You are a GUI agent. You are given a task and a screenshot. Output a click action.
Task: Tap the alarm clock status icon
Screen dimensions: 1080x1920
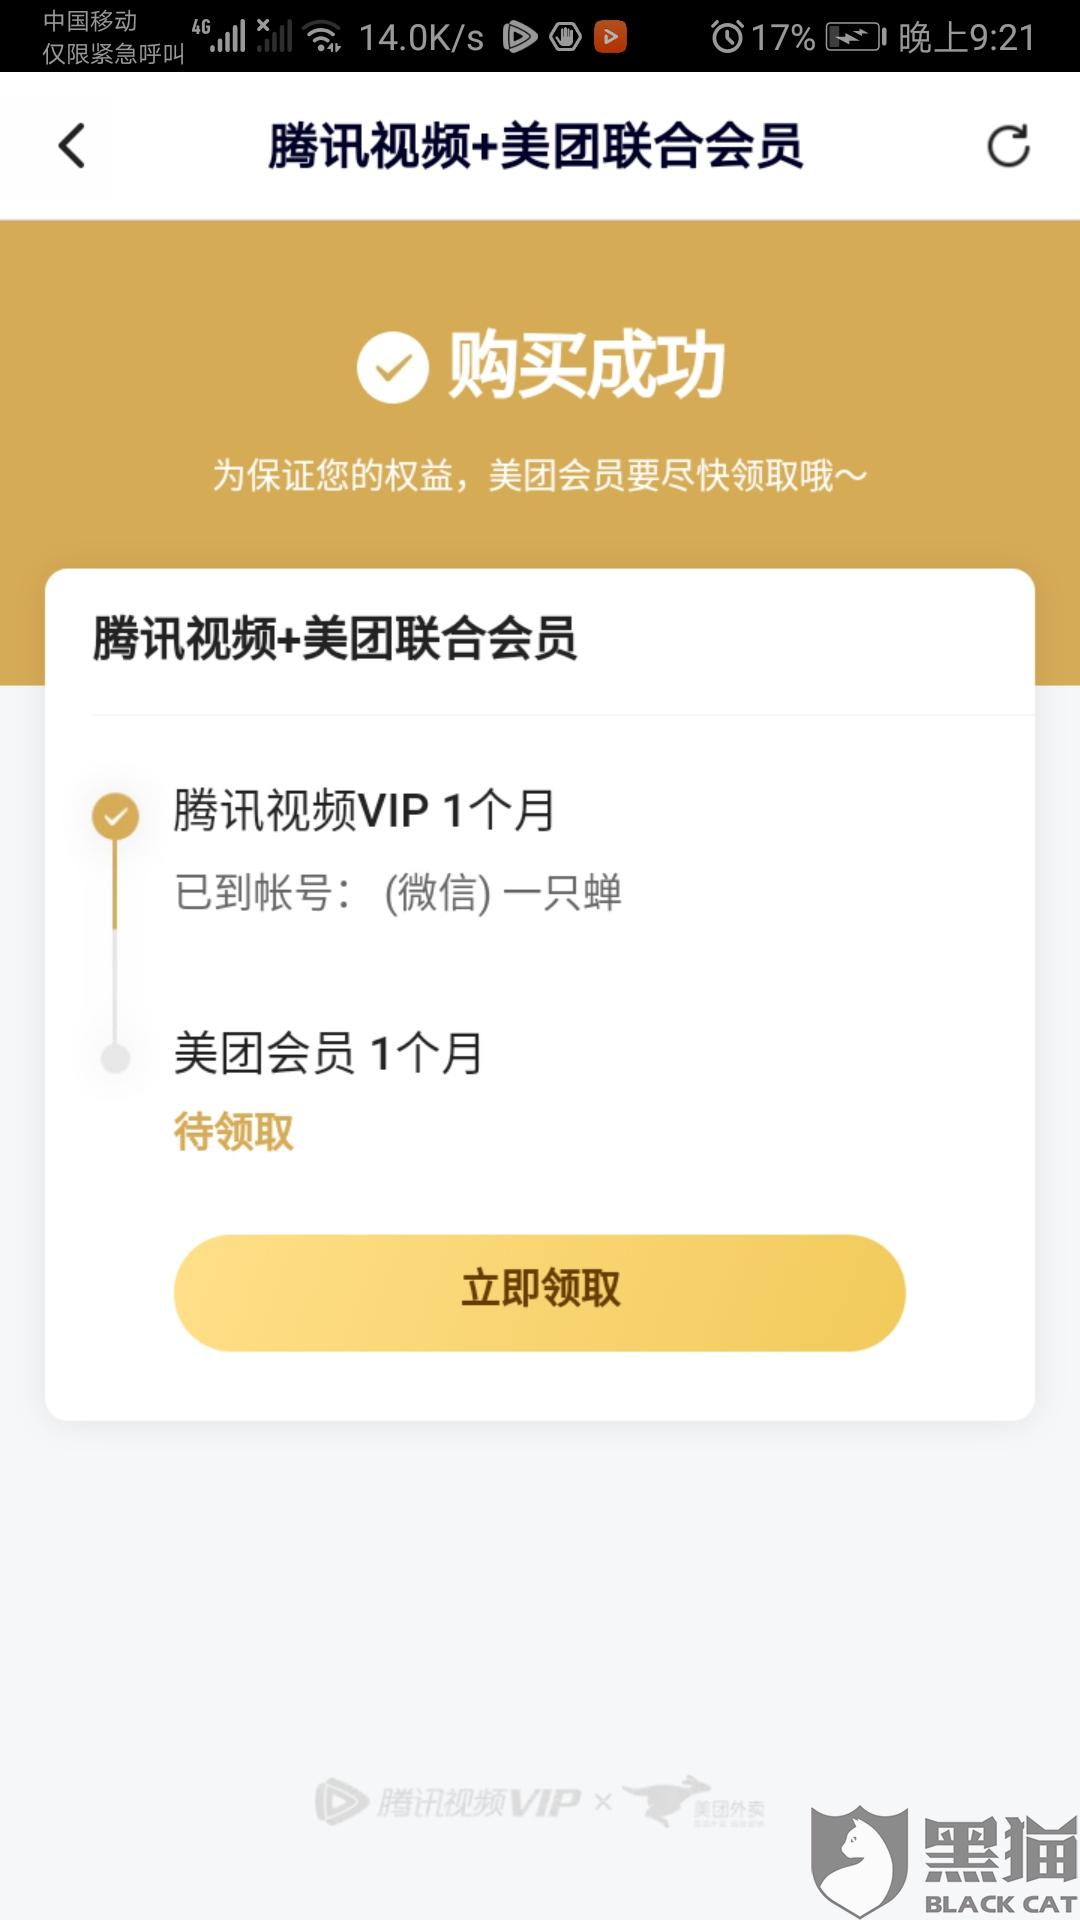727,38
